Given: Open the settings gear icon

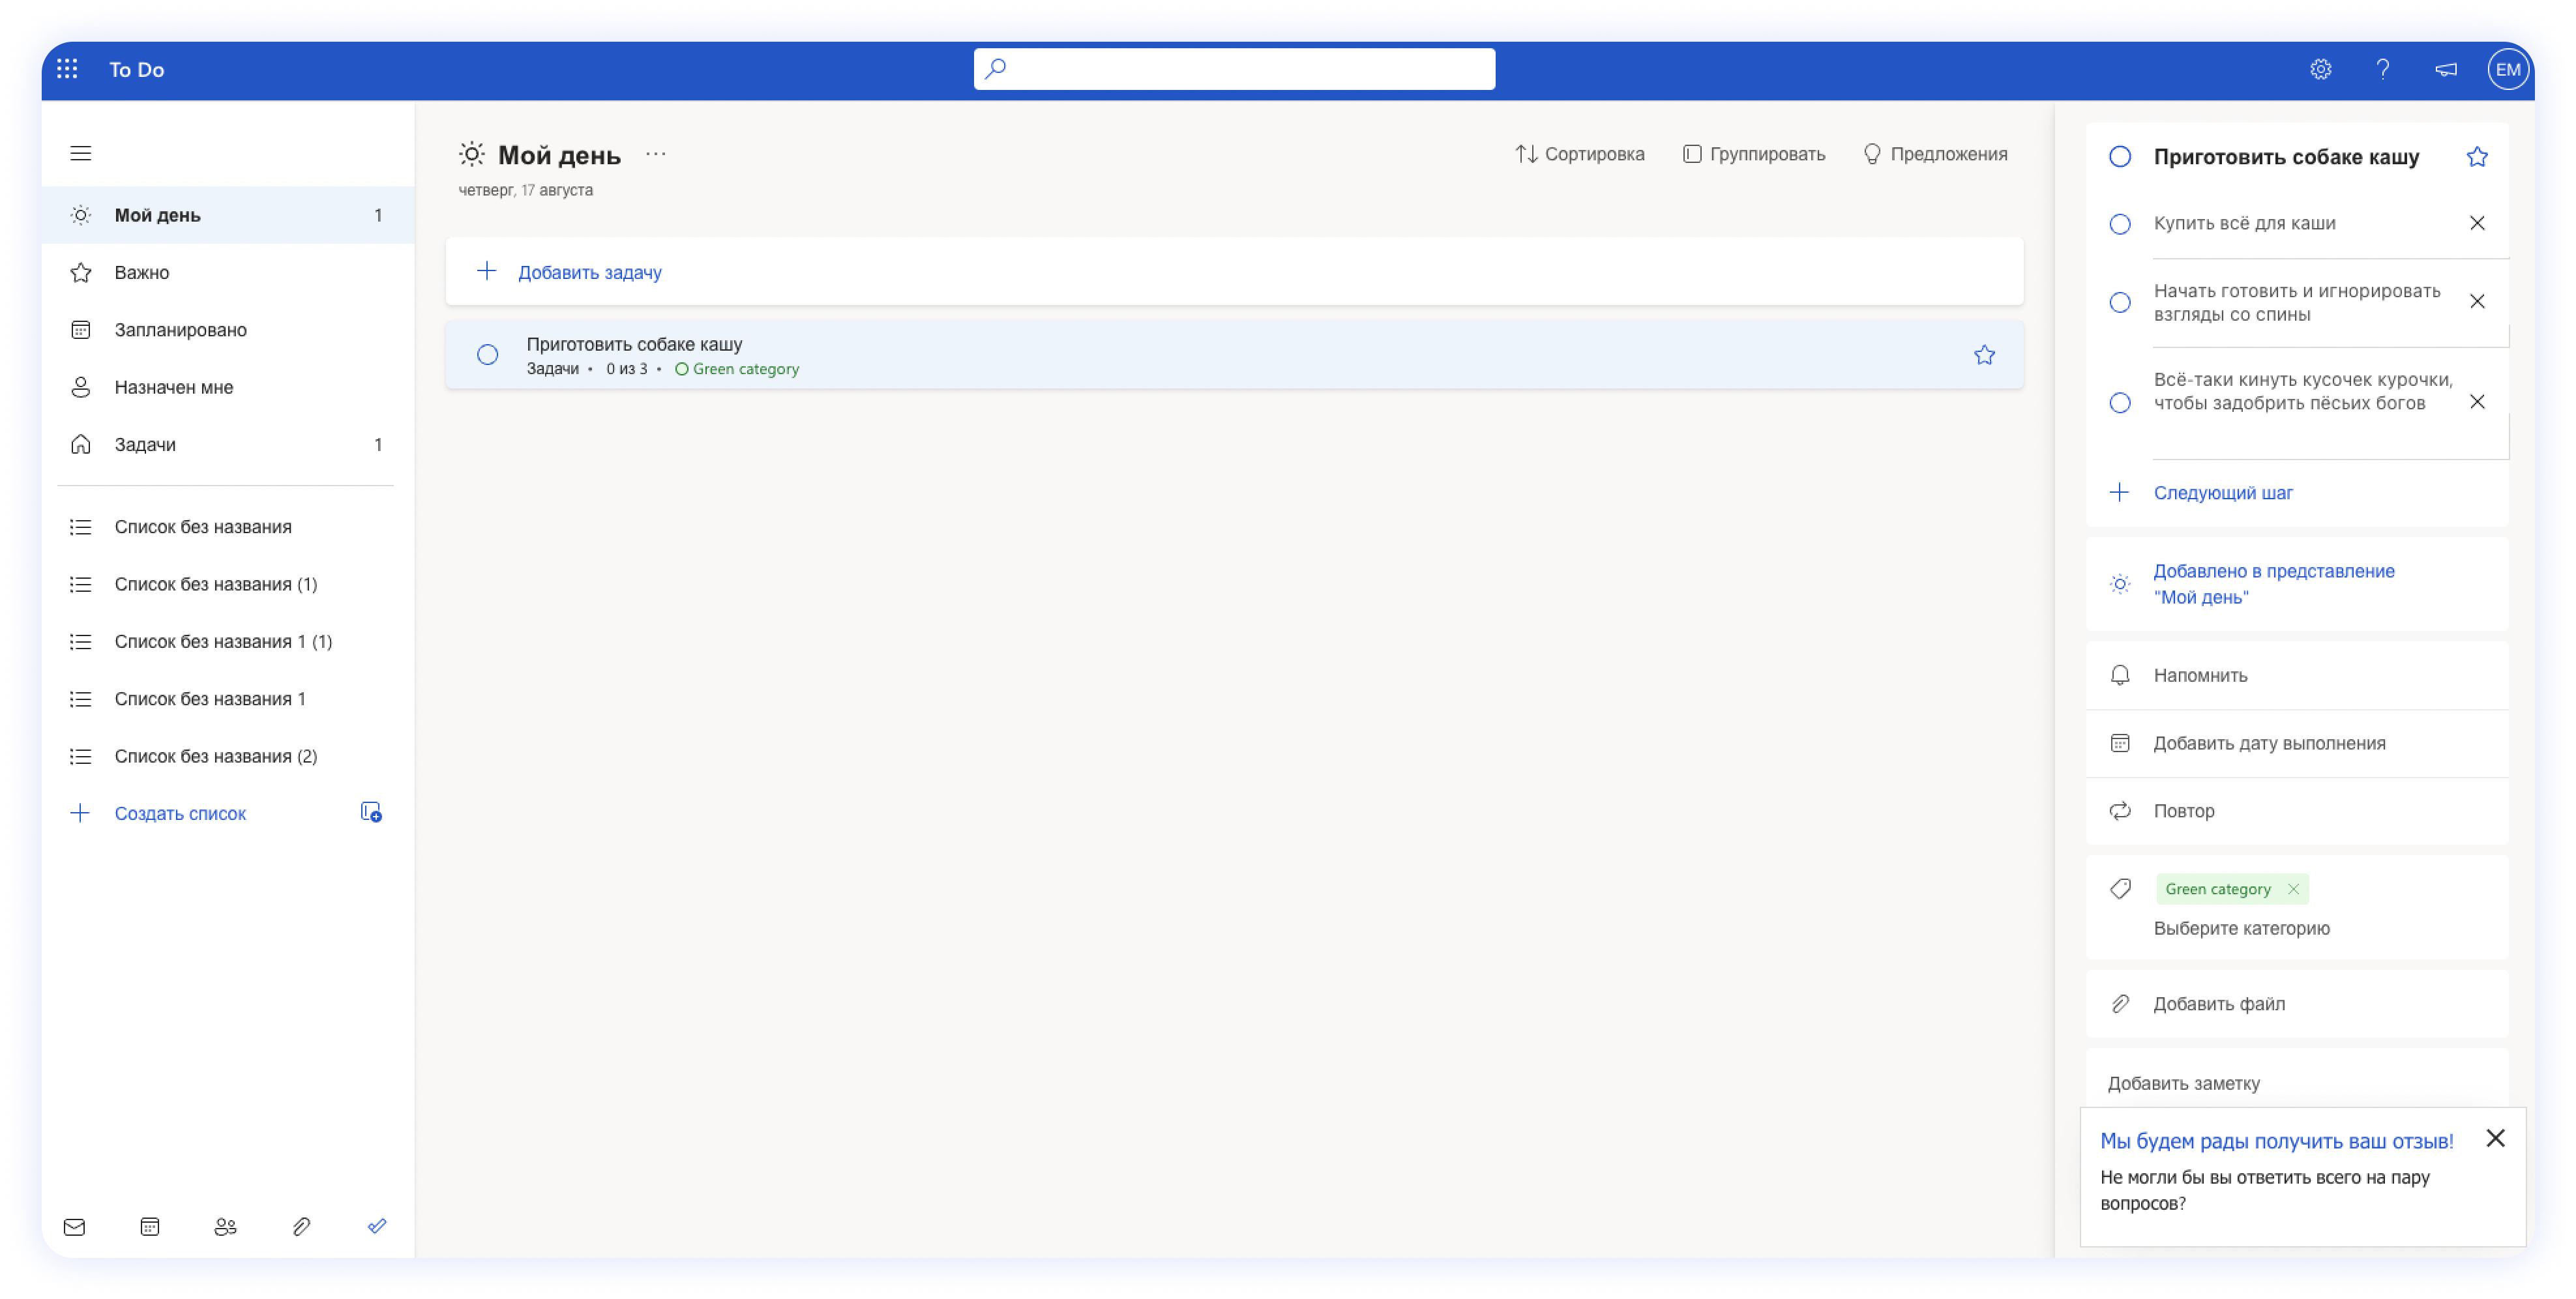Looking at the screenshot, I should 2320,69.
